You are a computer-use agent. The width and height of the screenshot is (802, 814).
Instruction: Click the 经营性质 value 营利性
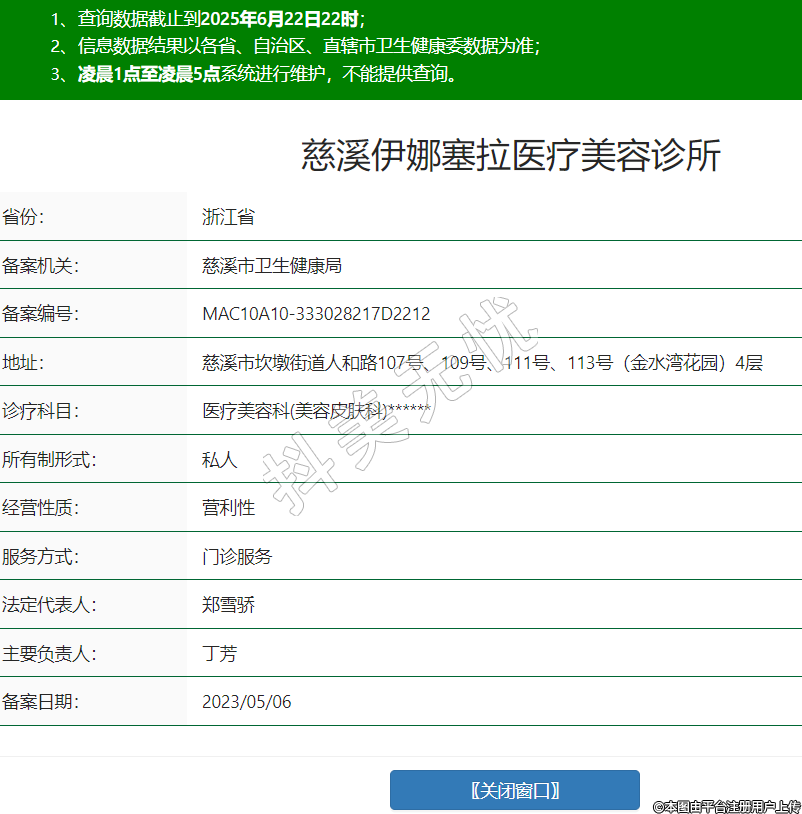click(228, 507)
